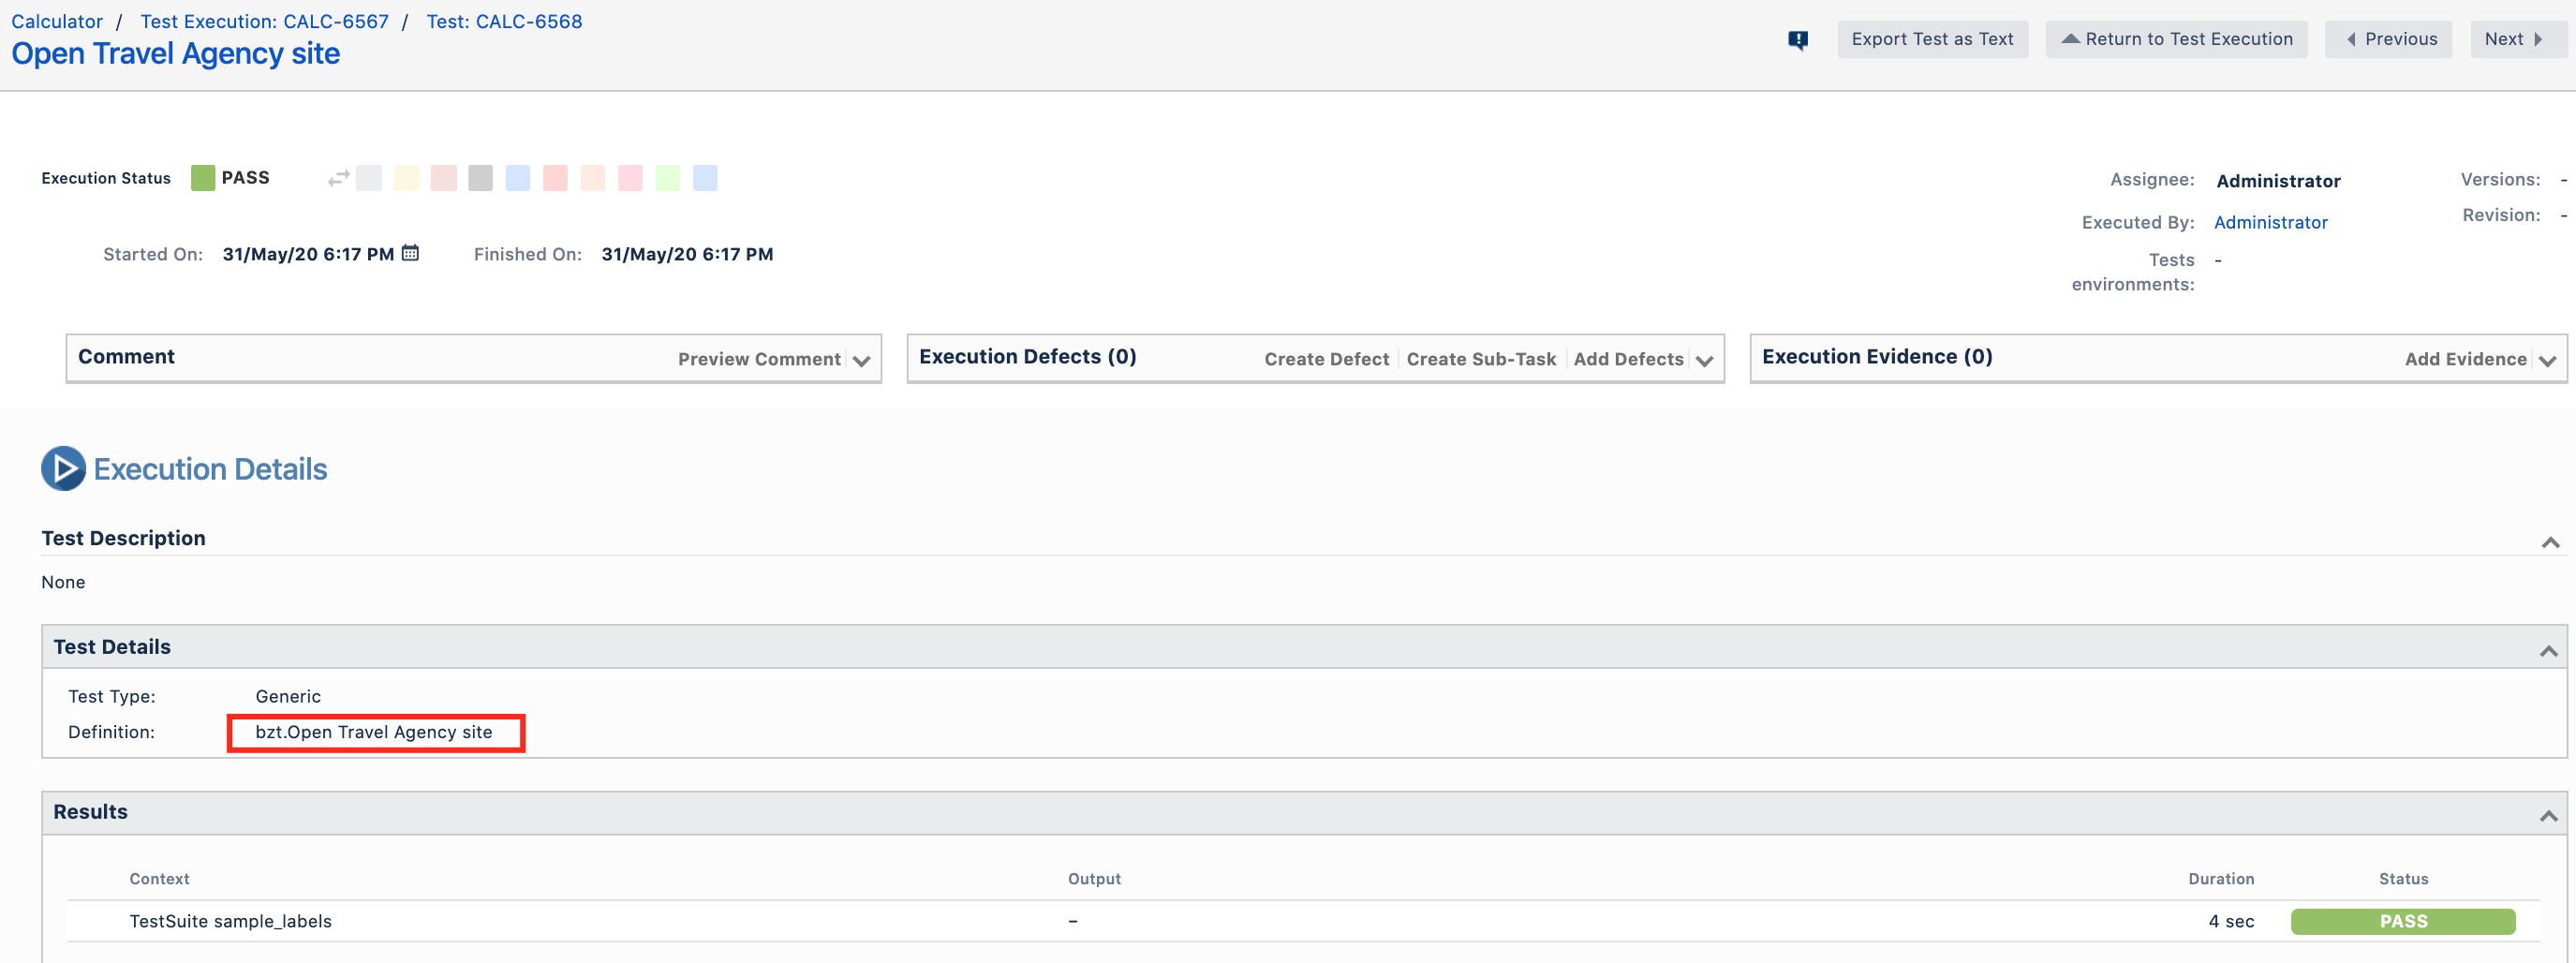The image size is (2576, 963).
Task: Click Create Sub-Task
Action: point(1481,359)
